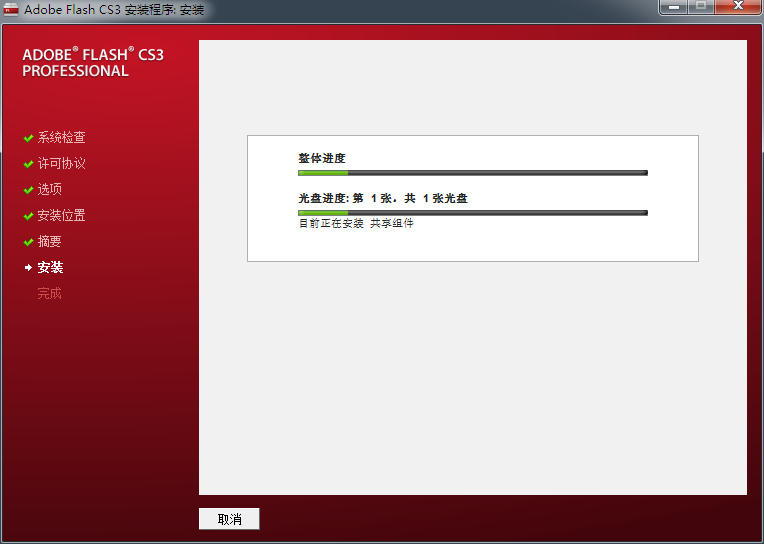Click green checkmark beside 安装位置

[28, 216]
